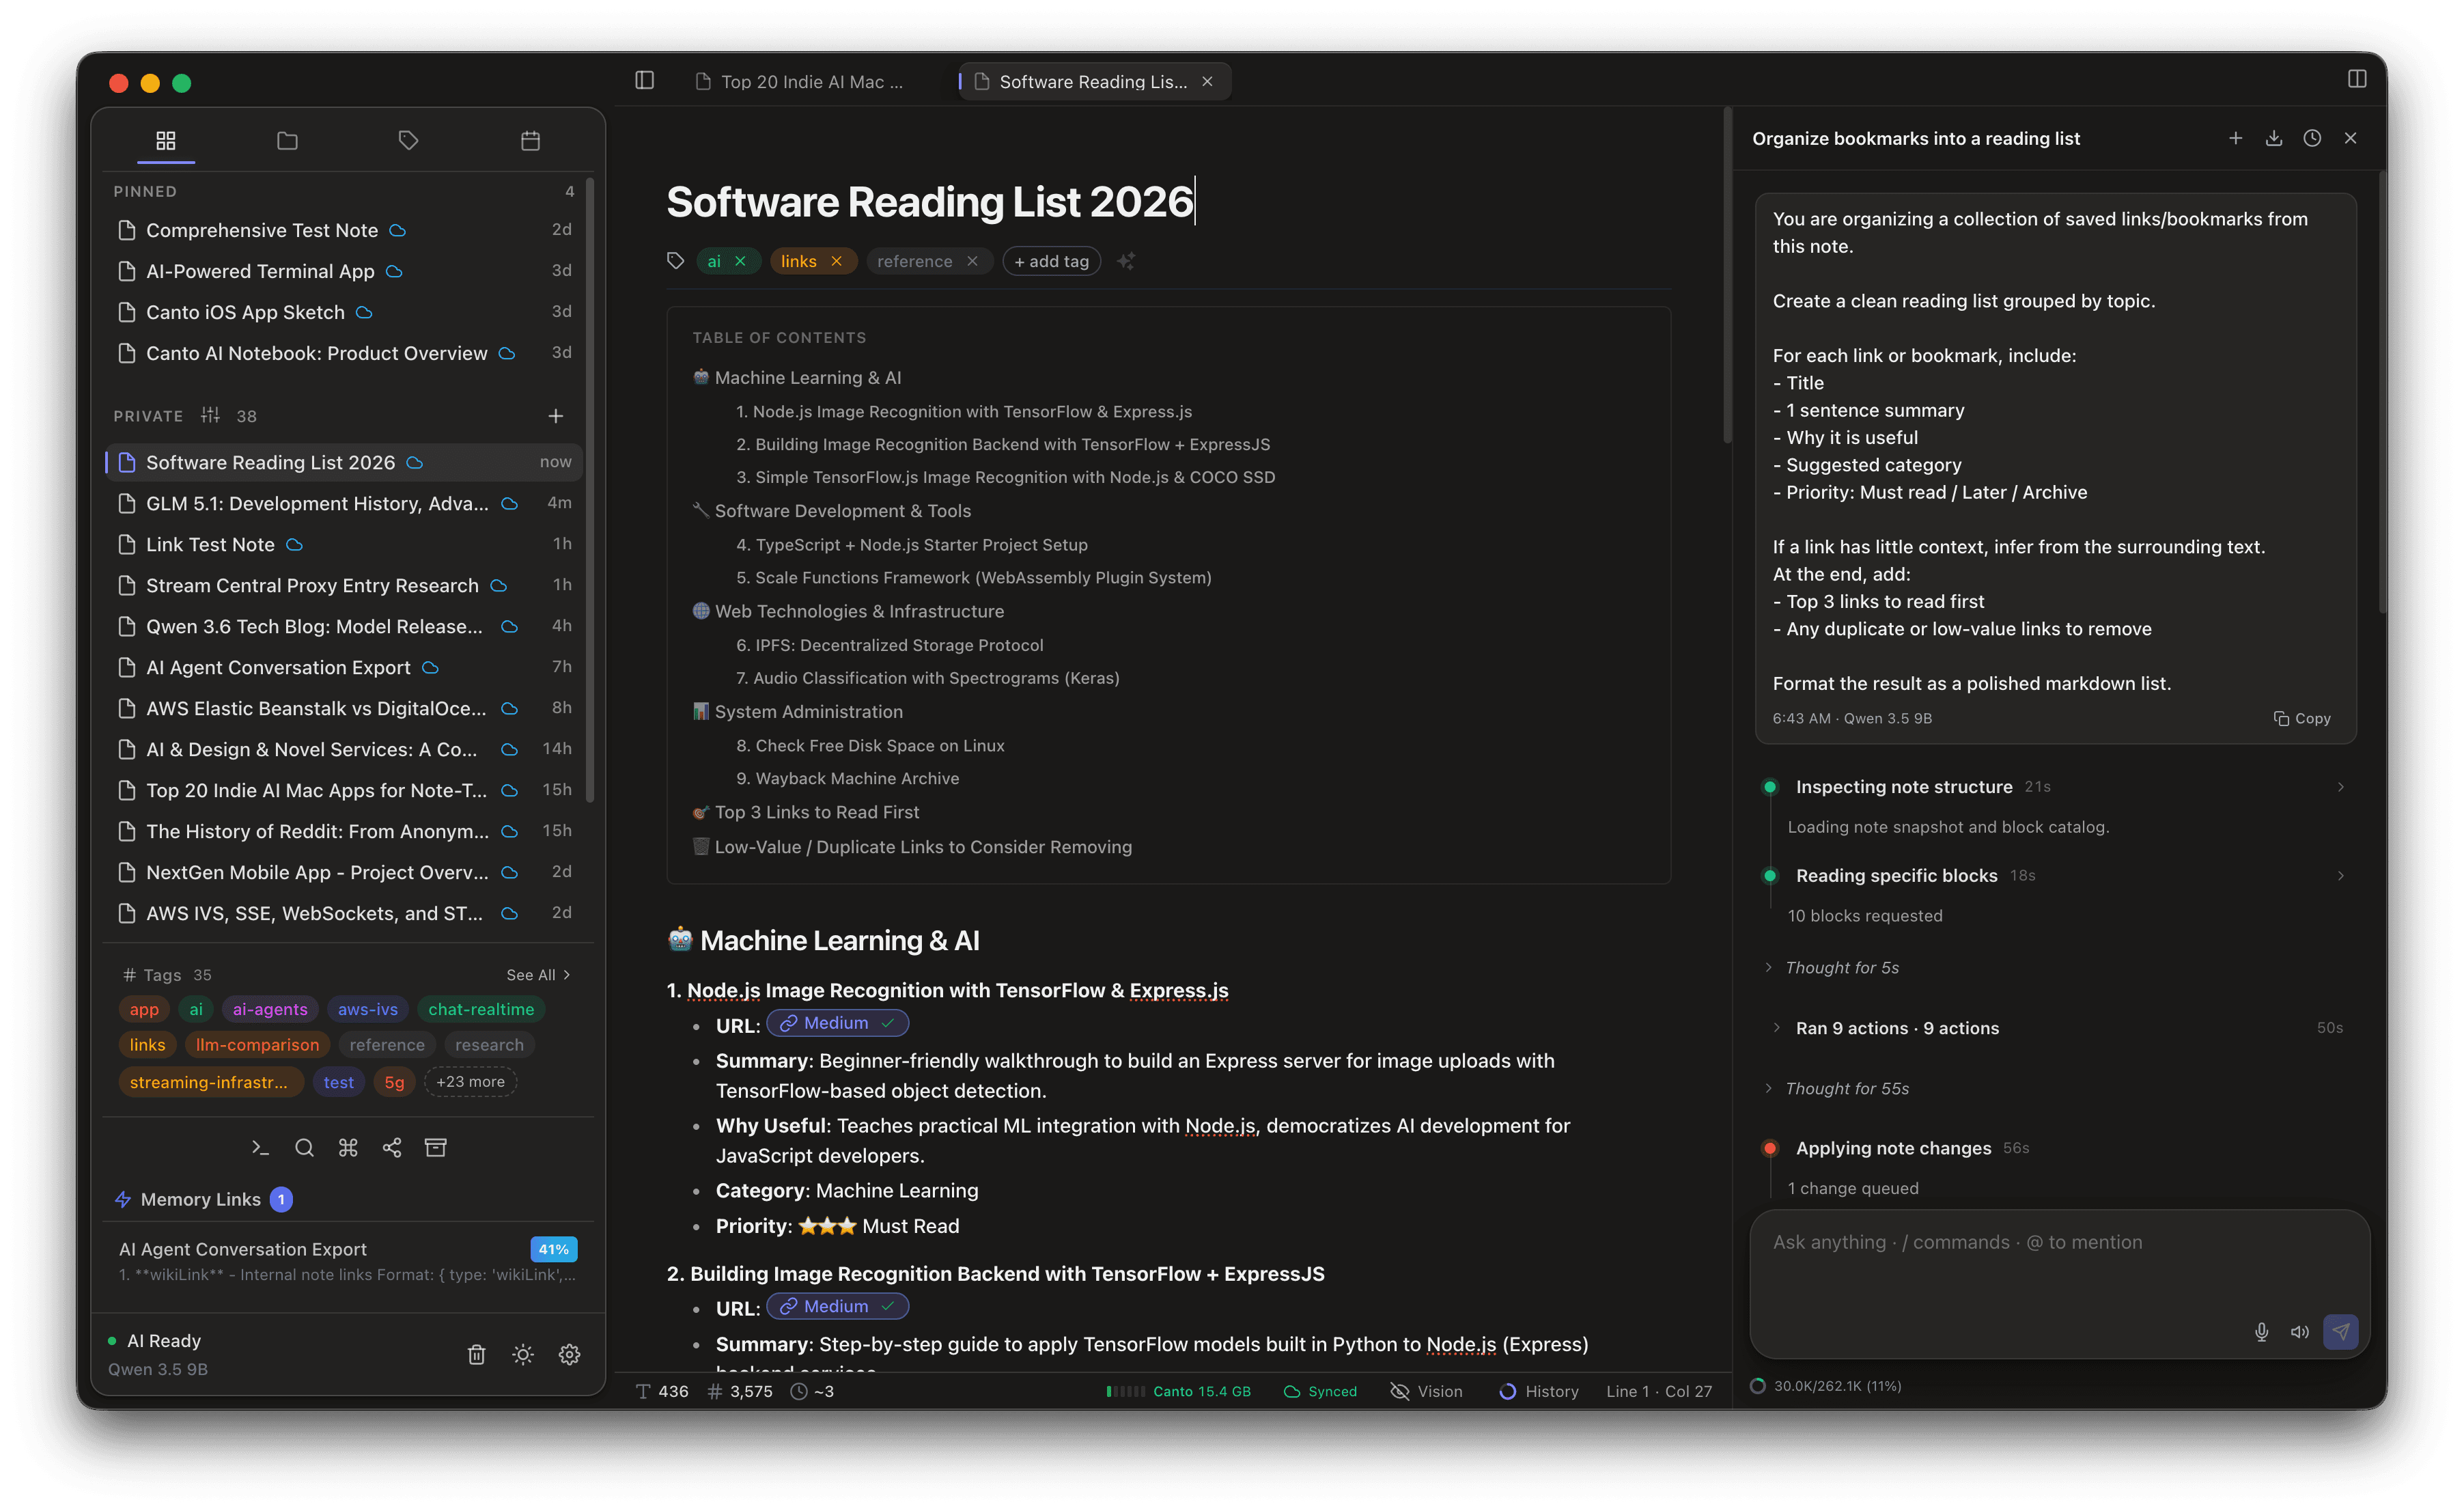Close the Software Reading List tab
2464x1511 pixels.
(x=1207, y=81)
